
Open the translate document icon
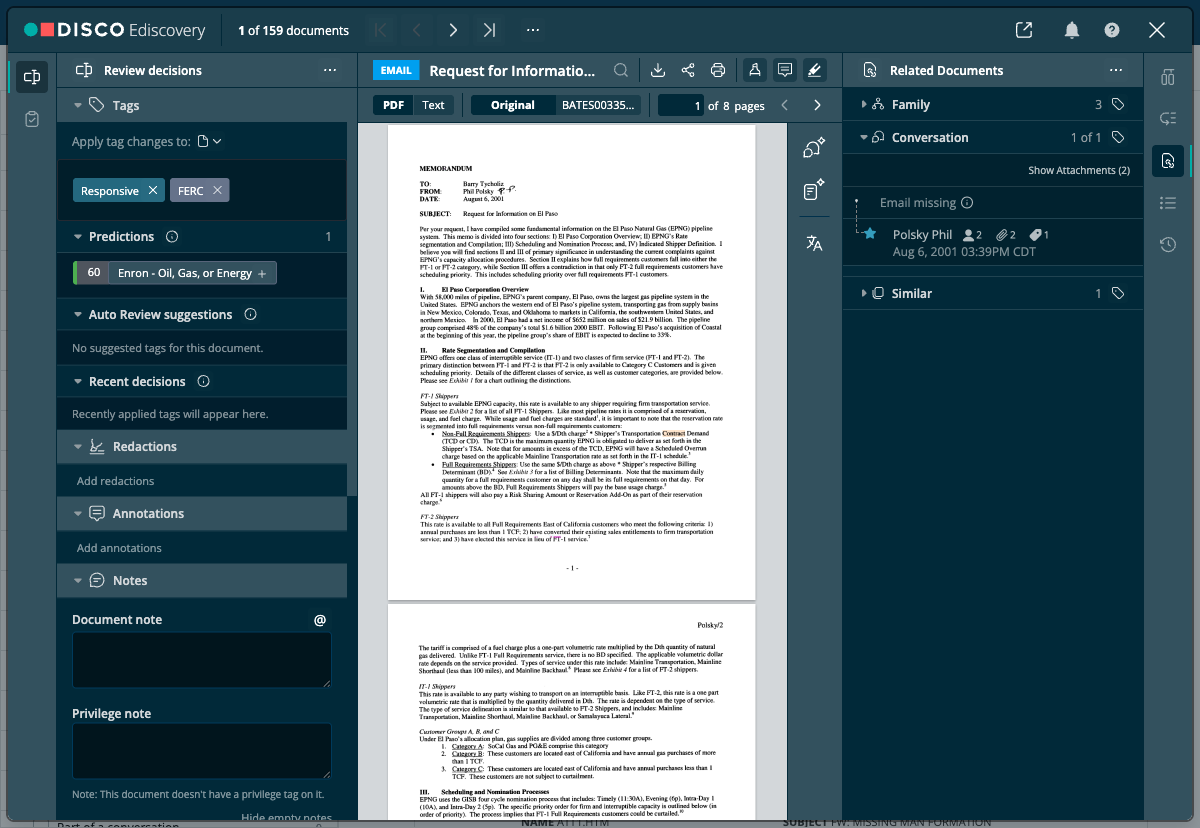tap(814, 242)
